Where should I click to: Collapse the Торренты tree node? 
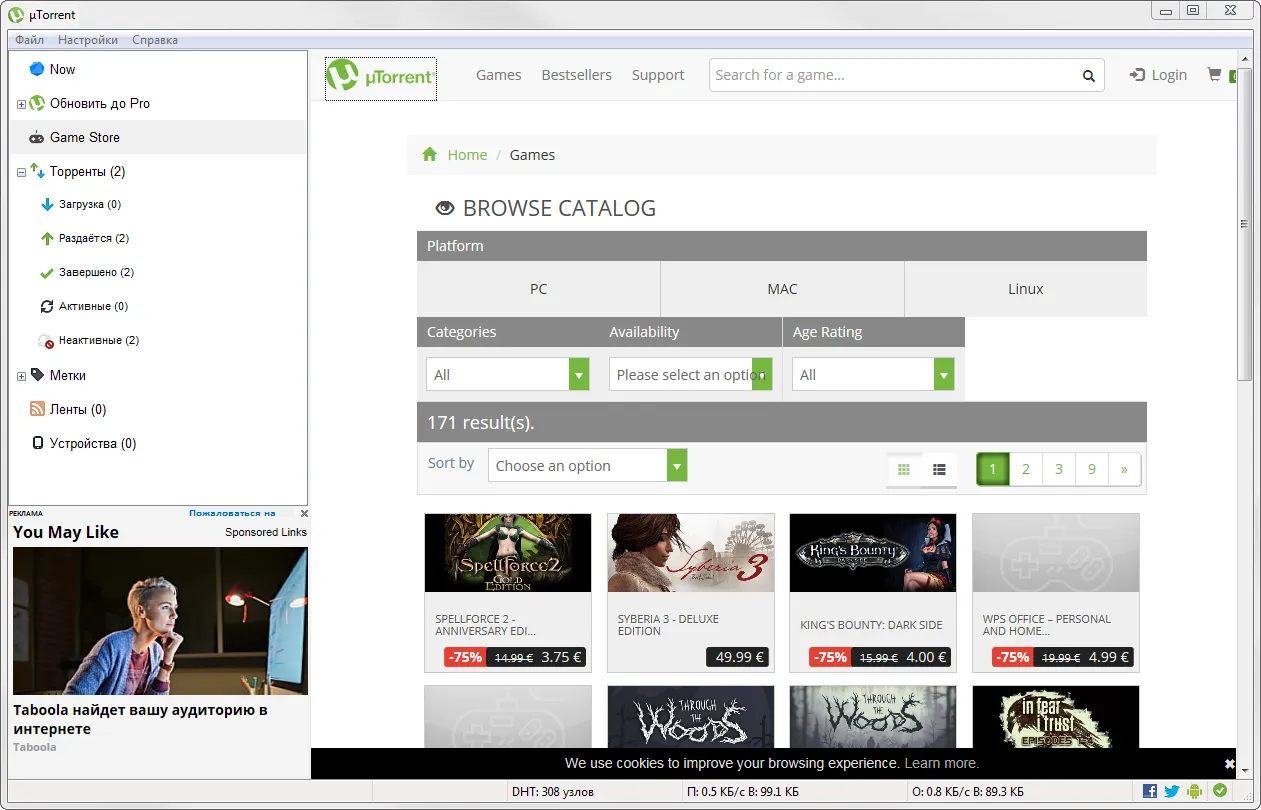(21, 172)
